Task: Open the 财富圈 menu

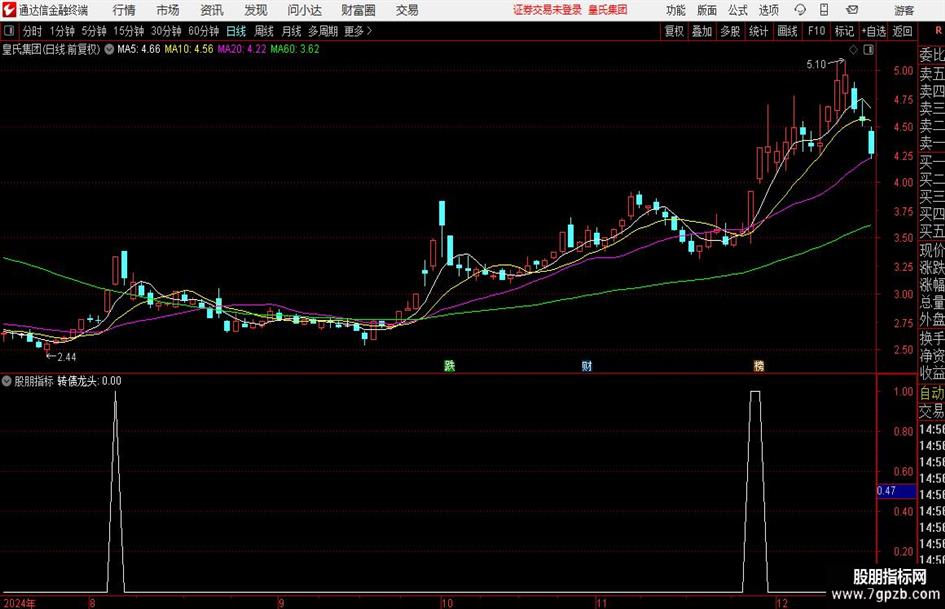Action: pos(358,10)
